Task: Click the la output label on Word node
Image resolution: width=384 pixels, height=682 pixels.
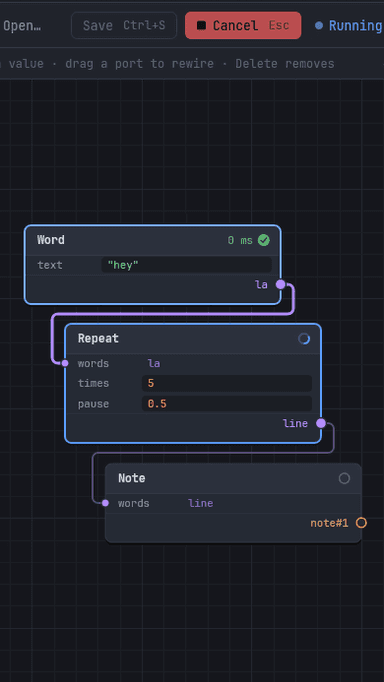Action: 261,284
